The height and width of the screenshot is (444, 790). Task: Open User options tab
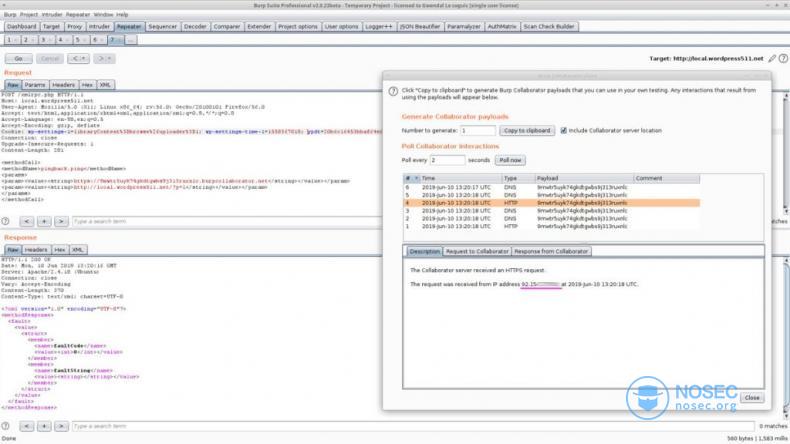tap(341, 26)
